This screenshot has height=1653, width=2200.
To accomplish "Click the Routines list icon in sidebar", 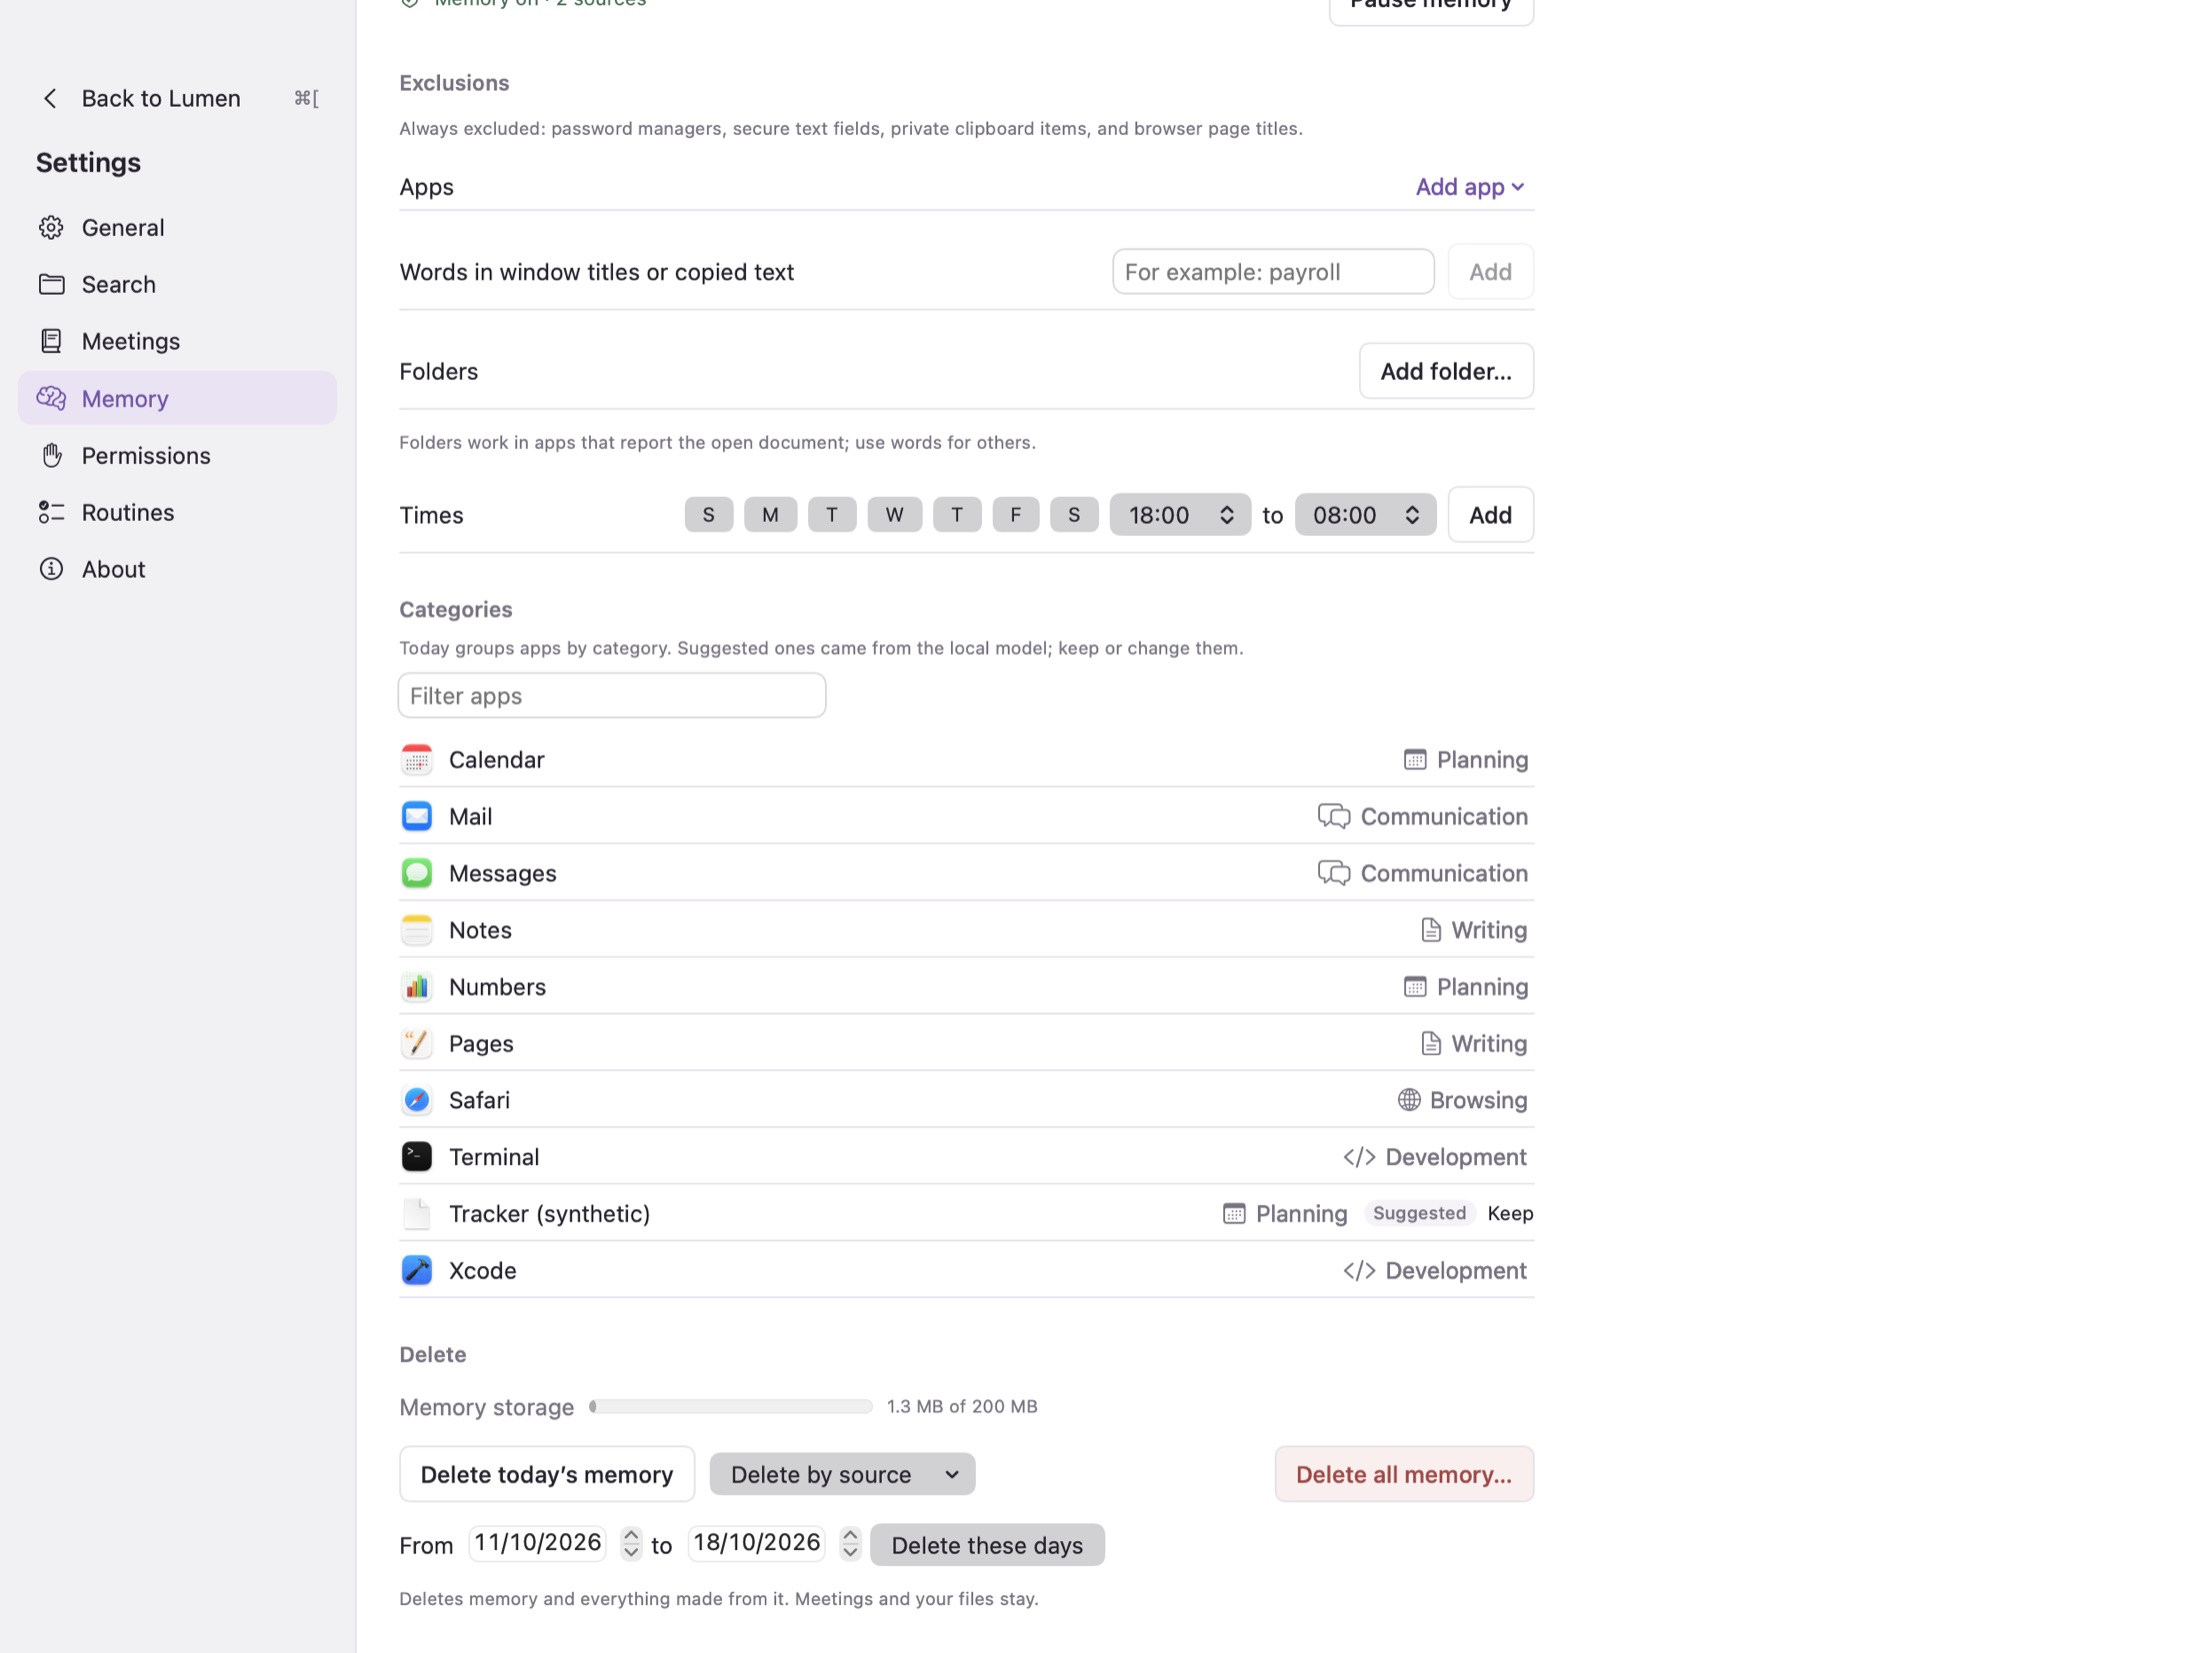I will coord(51,513).
